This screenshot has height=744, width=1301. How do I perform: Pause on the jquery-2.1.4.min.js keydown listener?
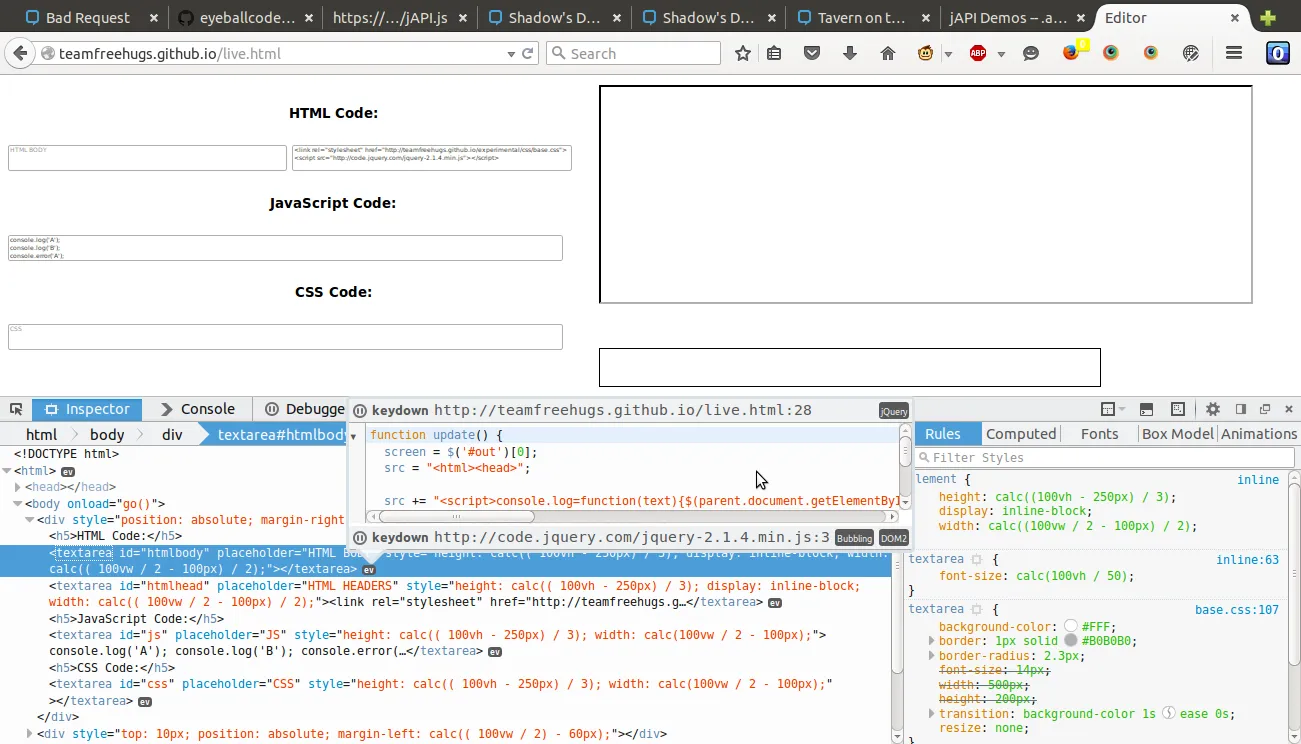pos(360,538)
